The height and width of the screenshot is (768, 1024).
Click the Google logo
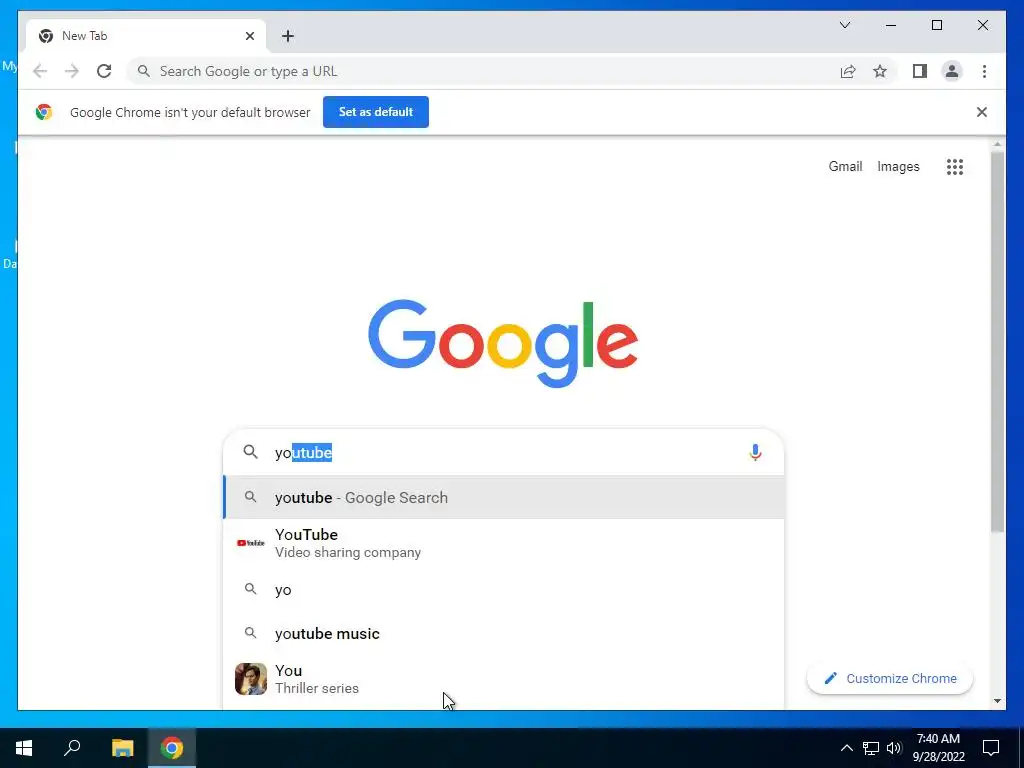(503, 343)
